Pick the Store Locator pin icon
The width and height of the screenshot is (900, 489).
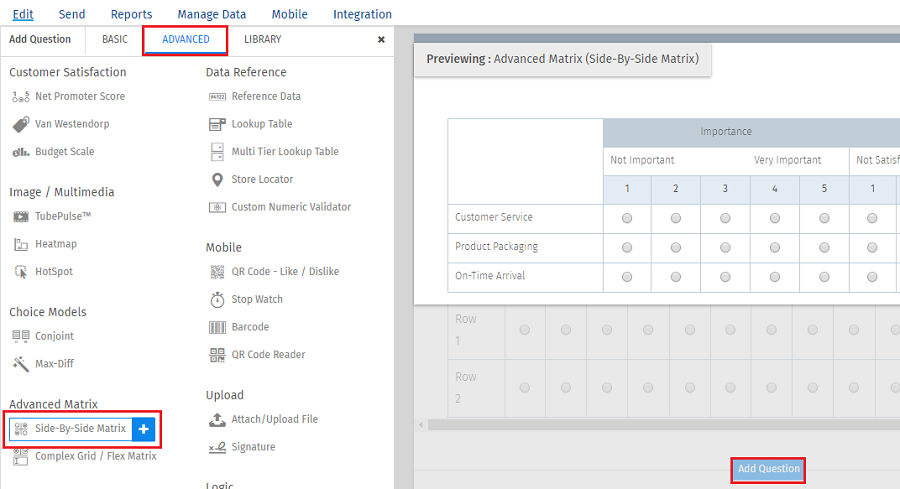point(217,180)
